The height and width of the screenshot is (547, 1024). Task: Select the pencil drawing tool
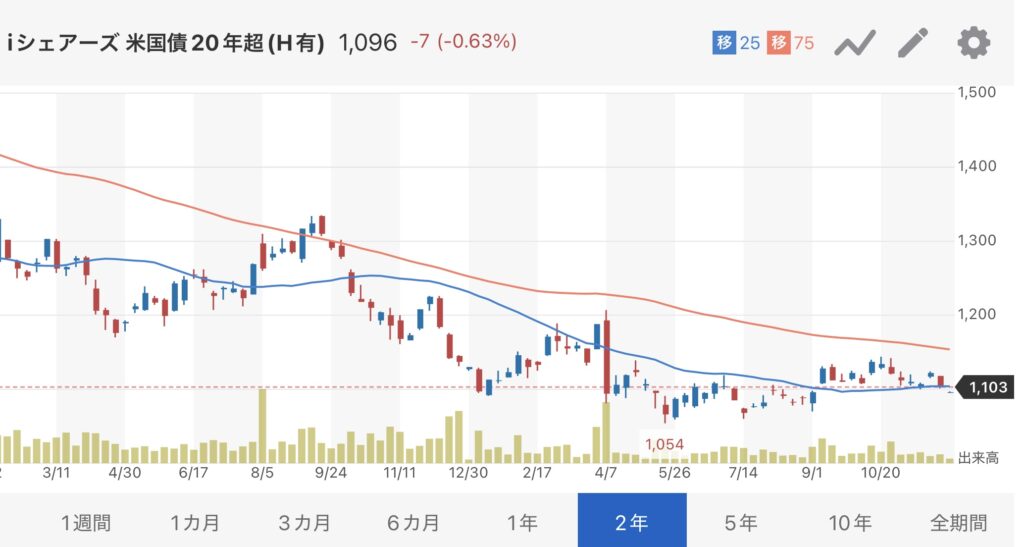click(x=913, y=43)
